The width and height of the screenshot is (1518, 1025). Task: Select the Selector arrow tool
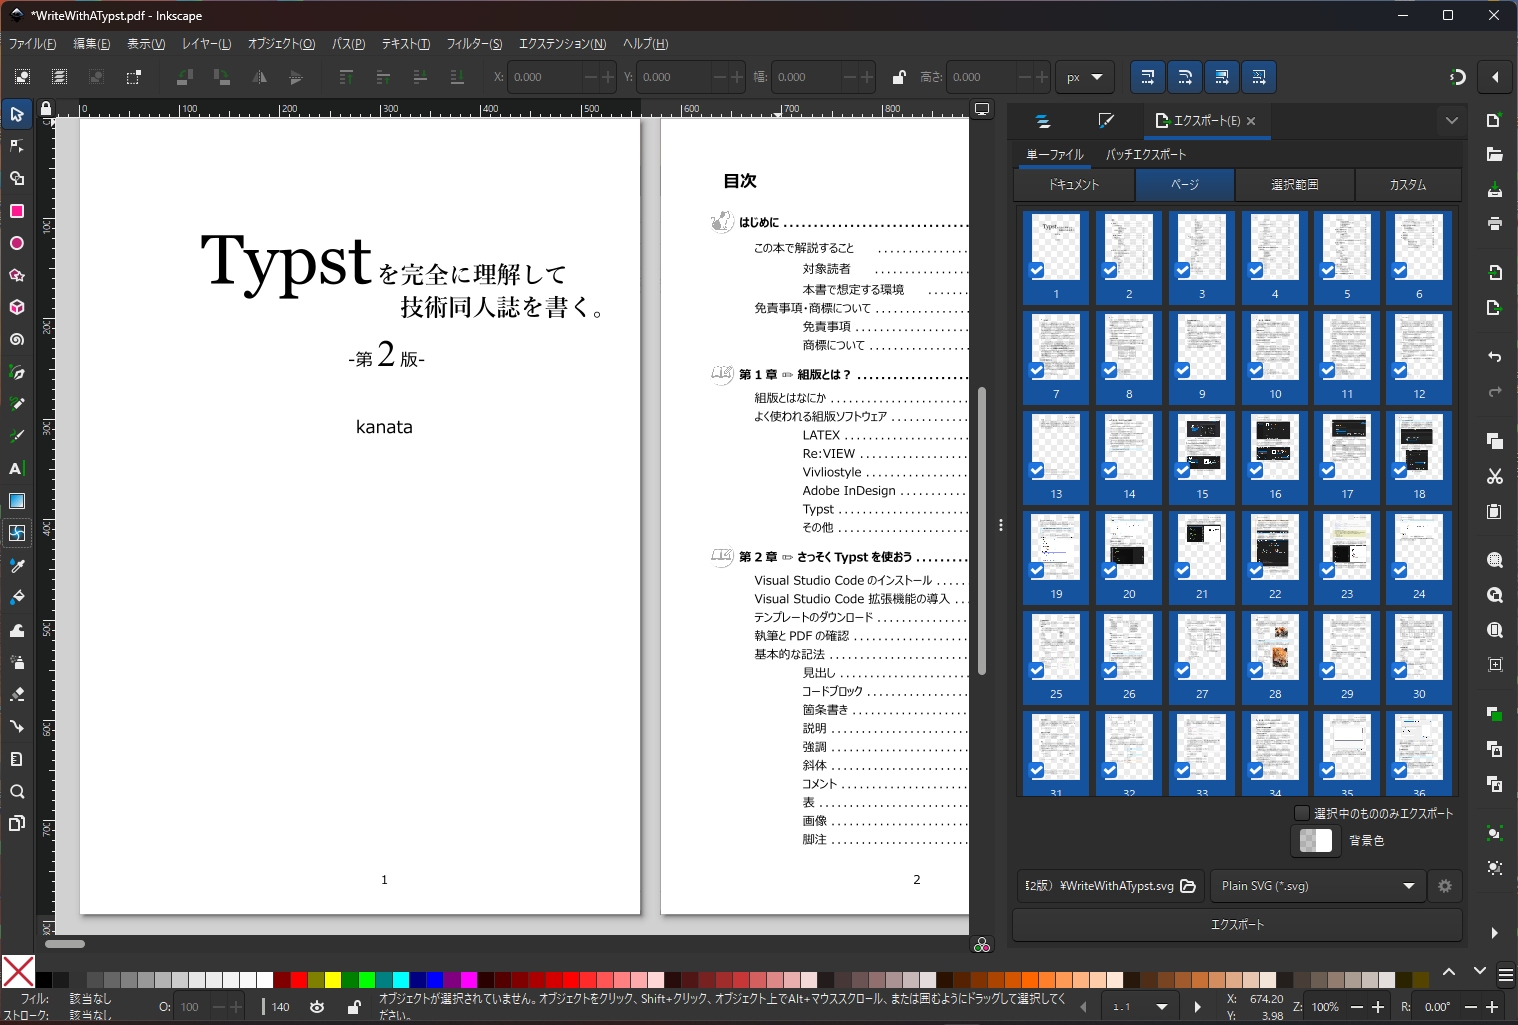pos(17,114)
